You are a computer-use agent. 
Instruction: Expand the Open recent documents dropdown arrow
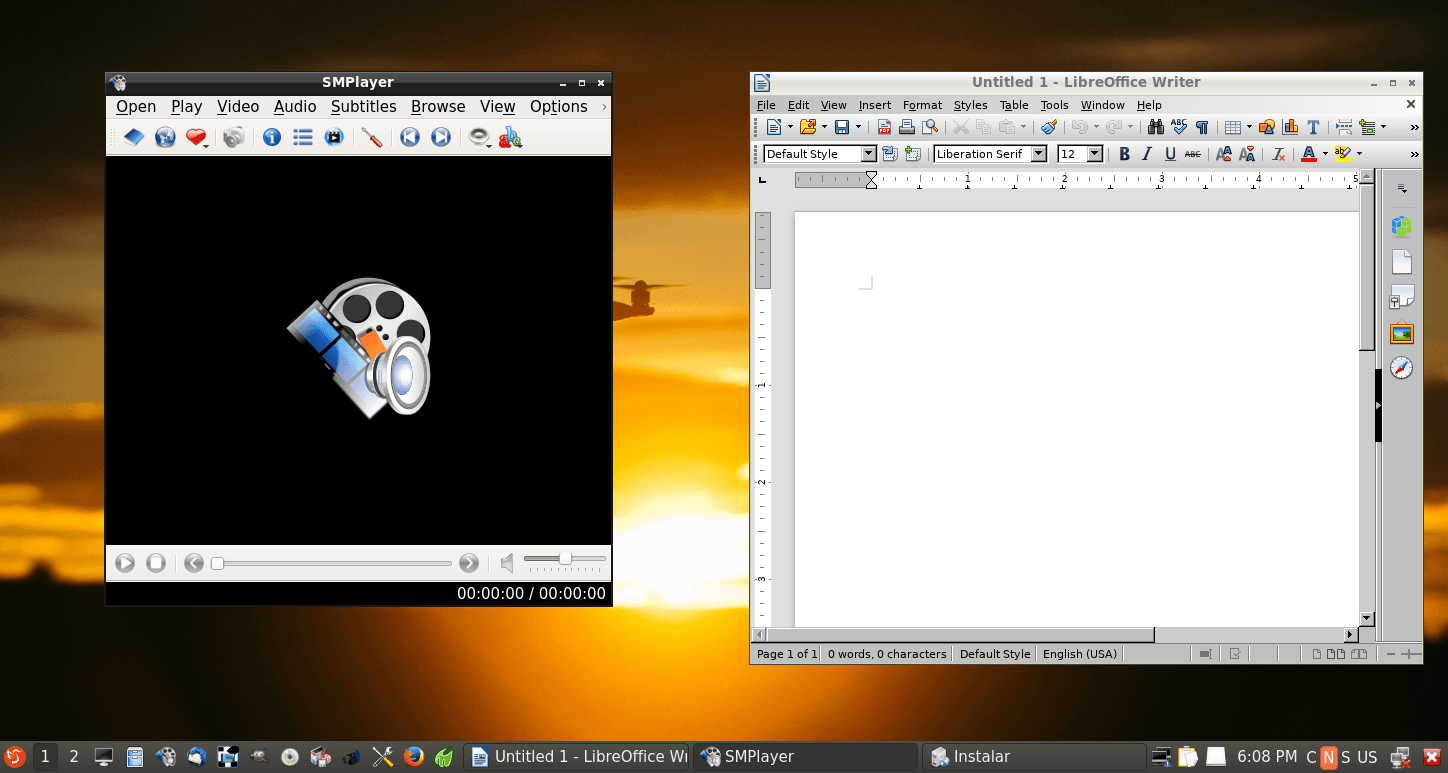click(824, 127)
